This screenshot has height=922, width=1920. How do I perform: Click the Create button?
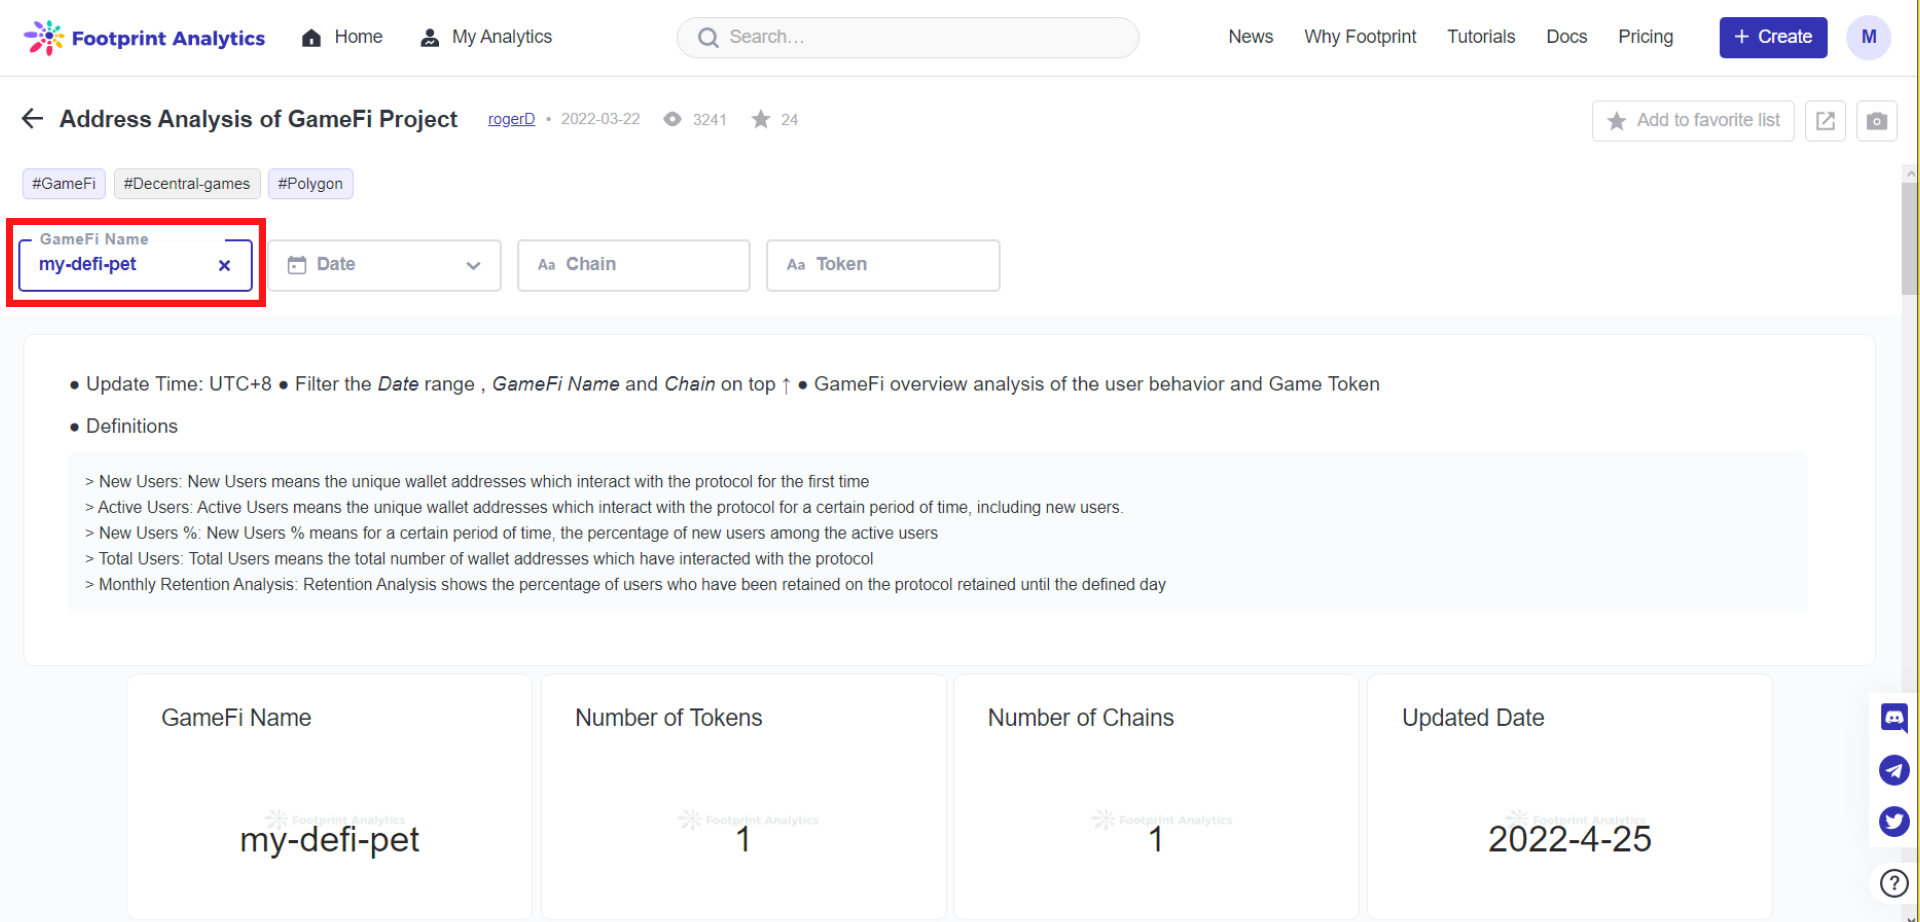1773,37
